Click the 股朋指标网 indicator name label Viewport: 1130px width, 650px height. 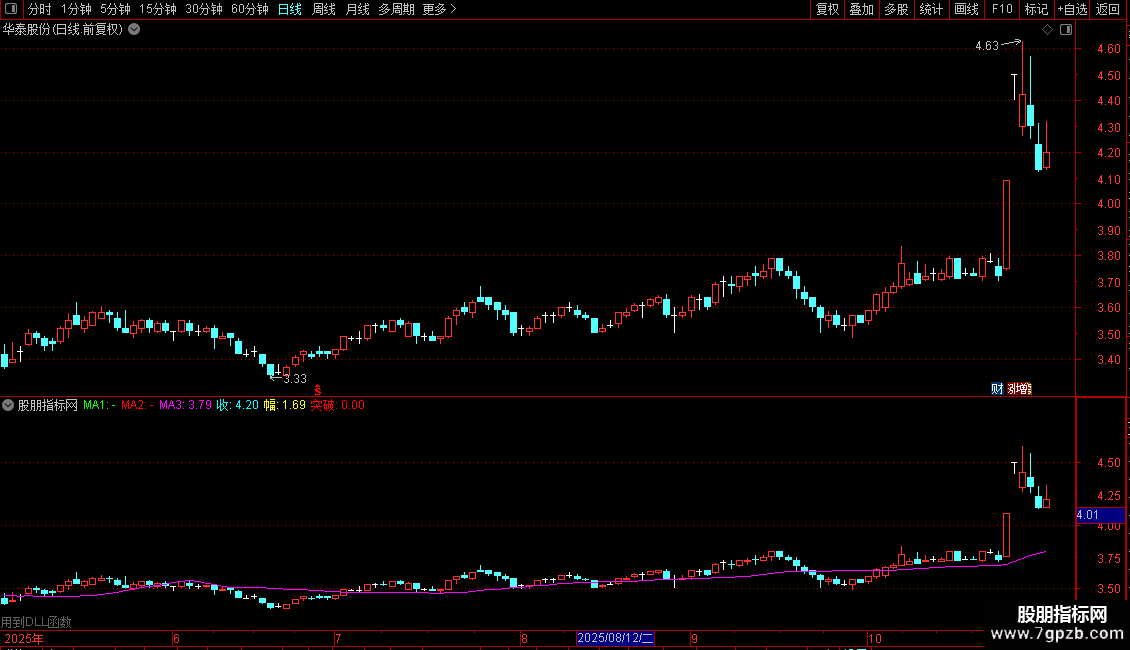48,406
